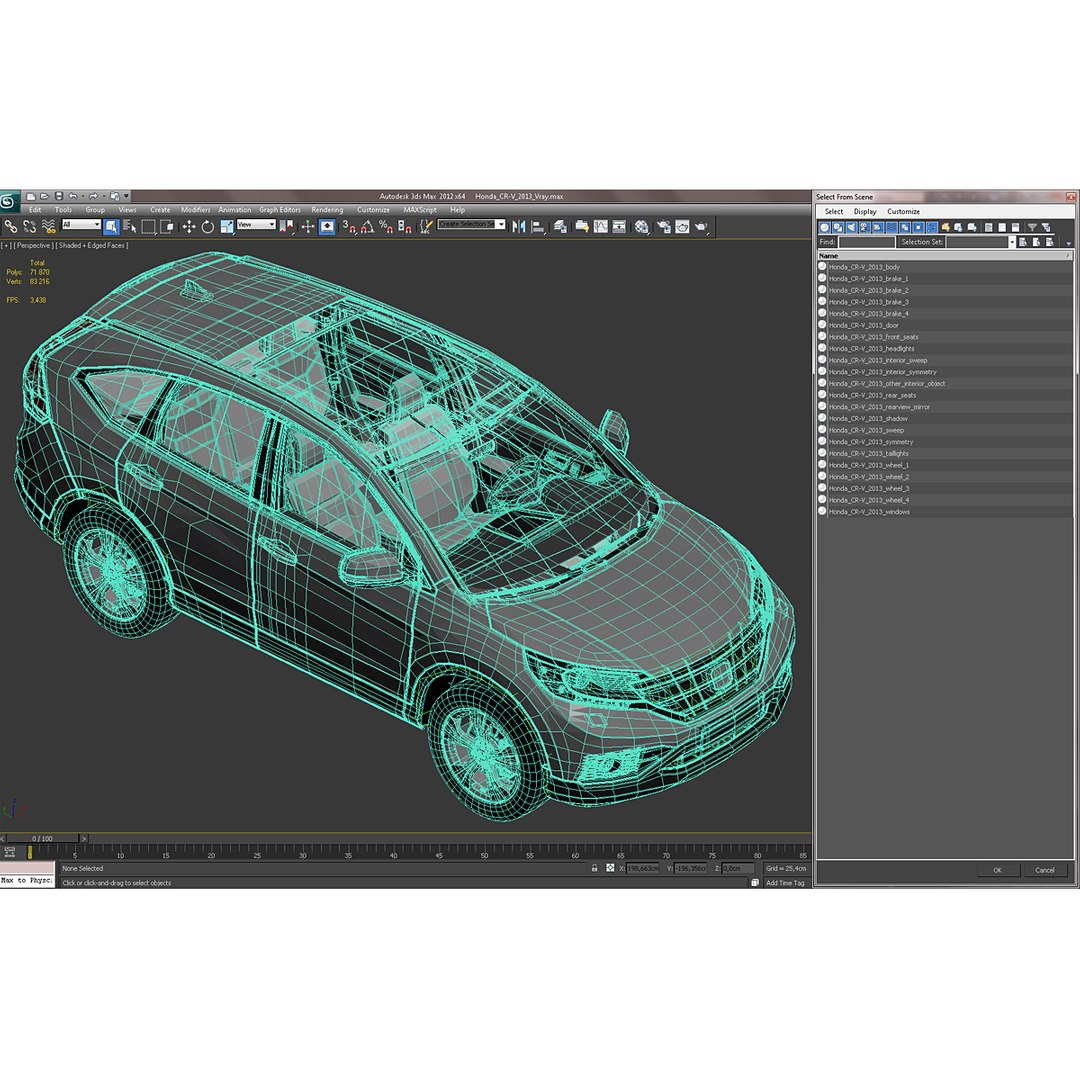Screen dimensions: 1080x1080
Task: Toggle the Angle Snap button
Action: (368, 226)
